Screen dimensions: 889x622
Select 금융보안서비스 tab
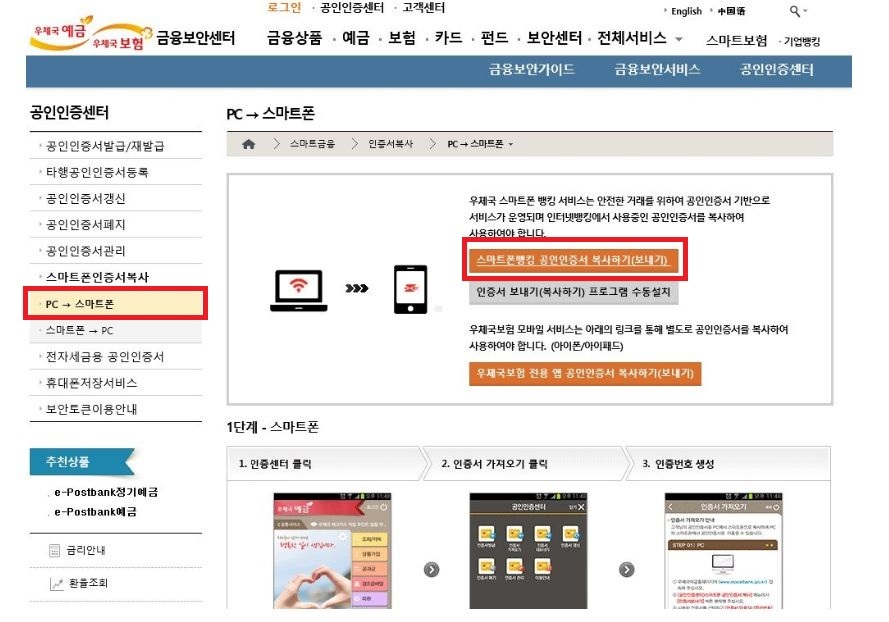tap(658, 70)
